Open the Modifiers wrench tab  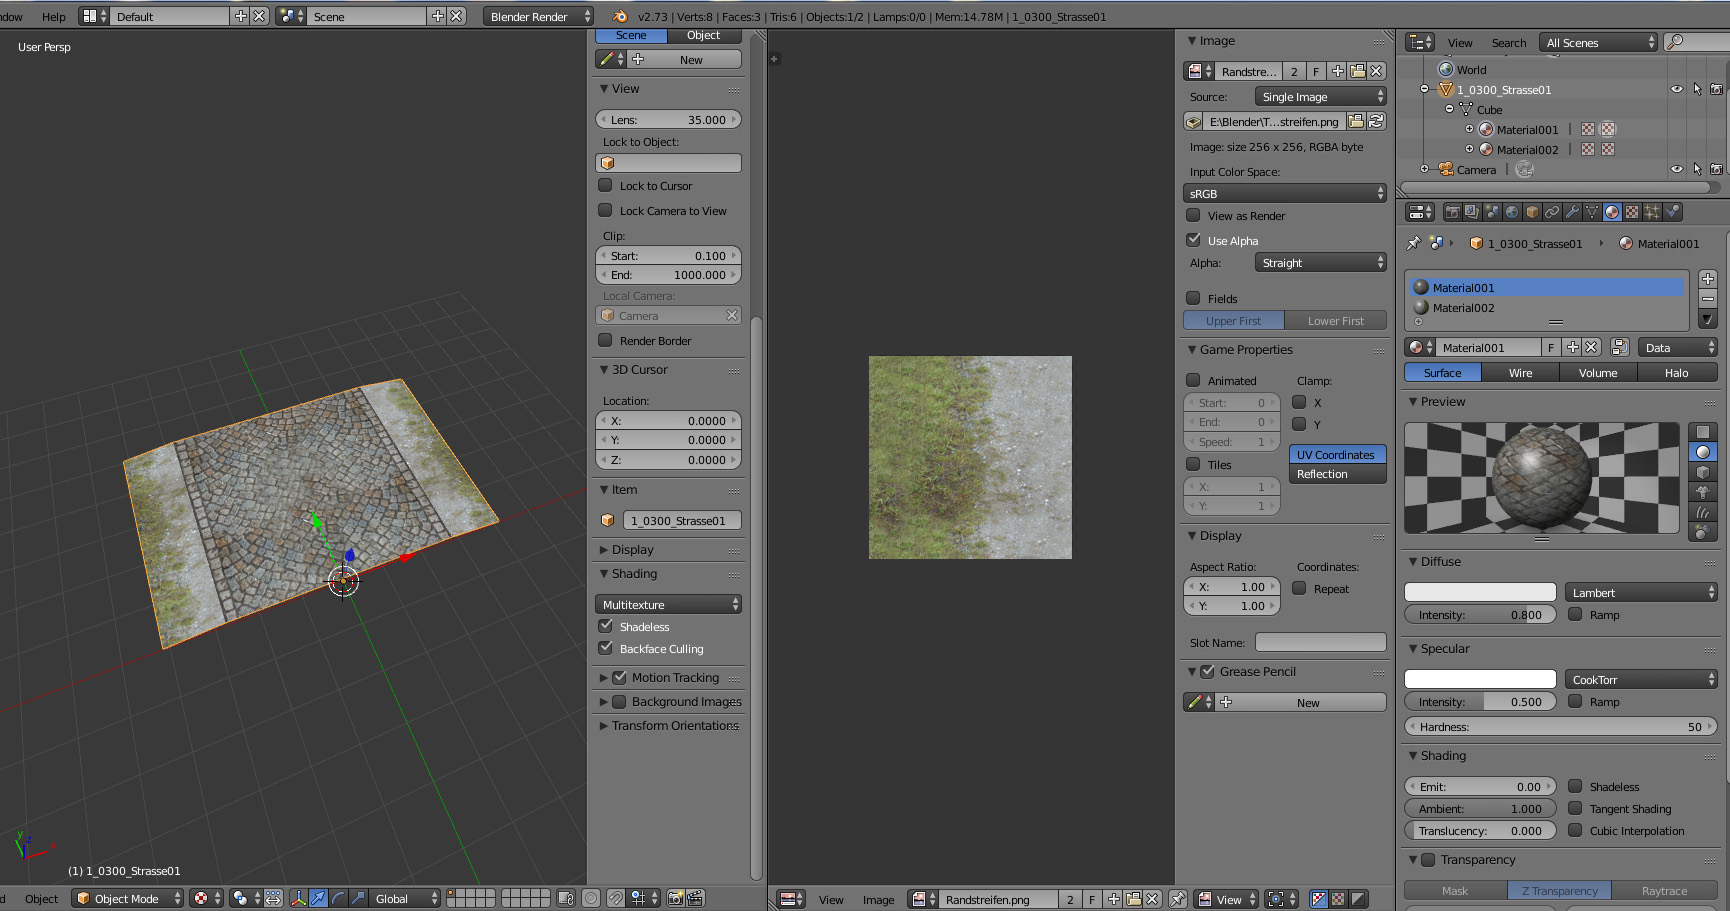pos(1572,212)
